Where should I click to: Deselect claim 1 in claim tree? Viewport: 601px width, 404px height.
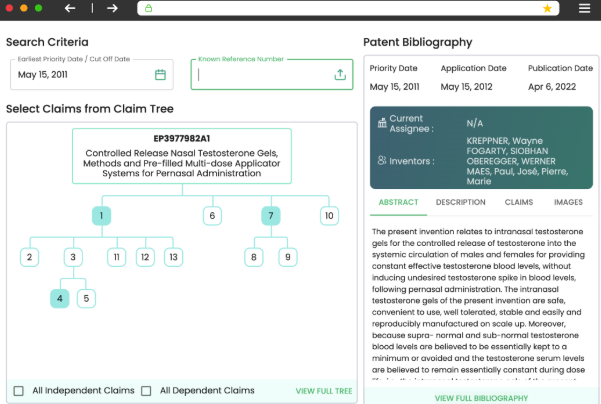tap(102, 216)
